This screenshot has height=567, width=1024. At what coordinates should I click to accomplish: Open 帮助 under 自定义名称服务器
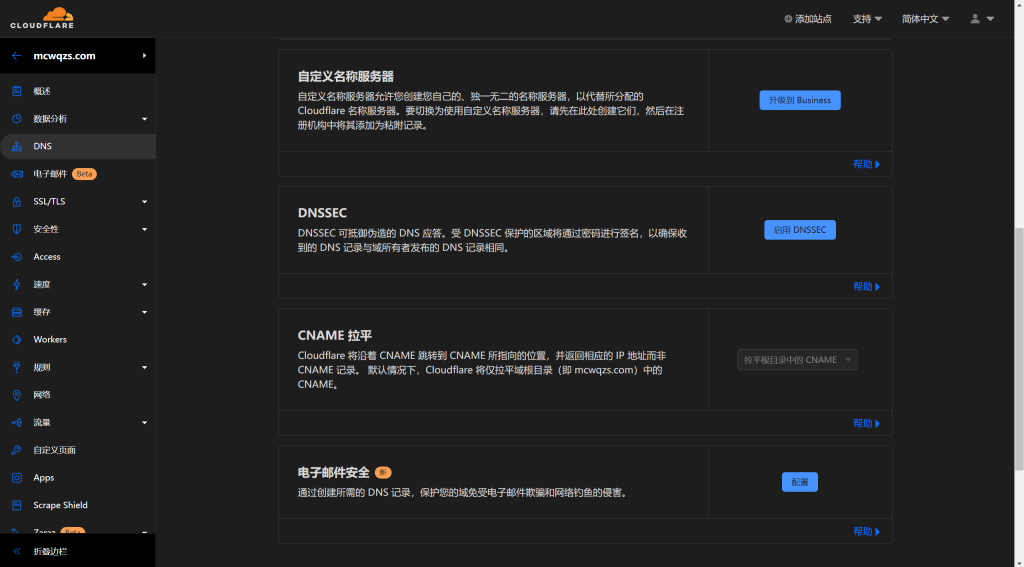coord(867,164)
